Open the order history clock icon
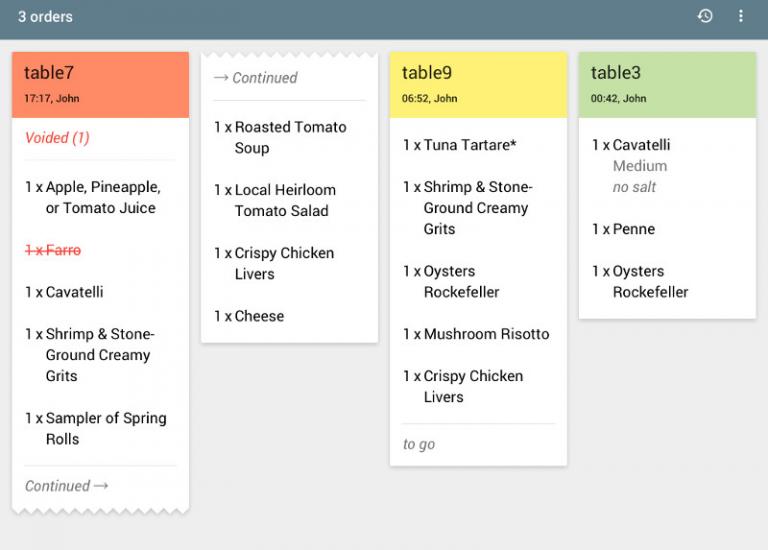This screenshot has width=768, height=550. (x=705, y=16)
